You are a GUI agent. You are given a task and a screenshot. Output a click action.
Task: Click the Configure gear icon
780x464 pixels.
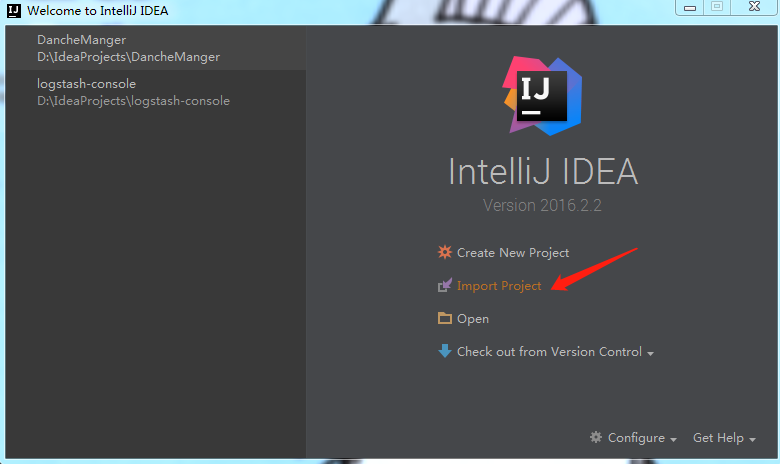pos(596,437)
